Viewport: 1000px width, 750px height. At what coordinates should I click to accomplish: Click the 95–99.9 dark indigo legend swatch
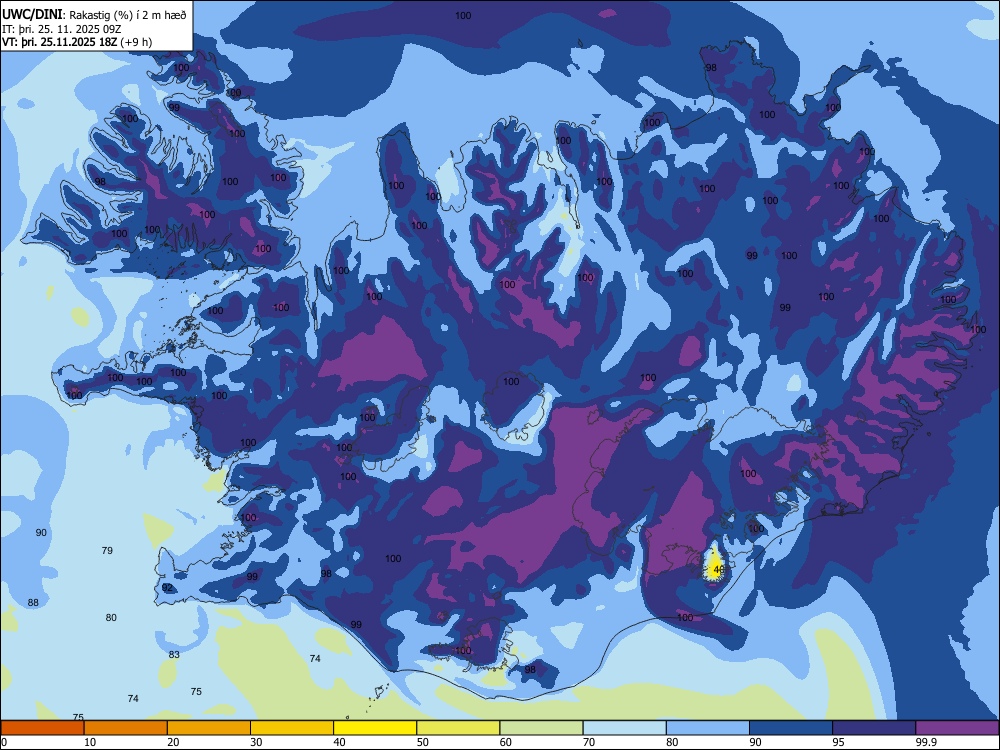pyautogui.click(x=874, y=728)
